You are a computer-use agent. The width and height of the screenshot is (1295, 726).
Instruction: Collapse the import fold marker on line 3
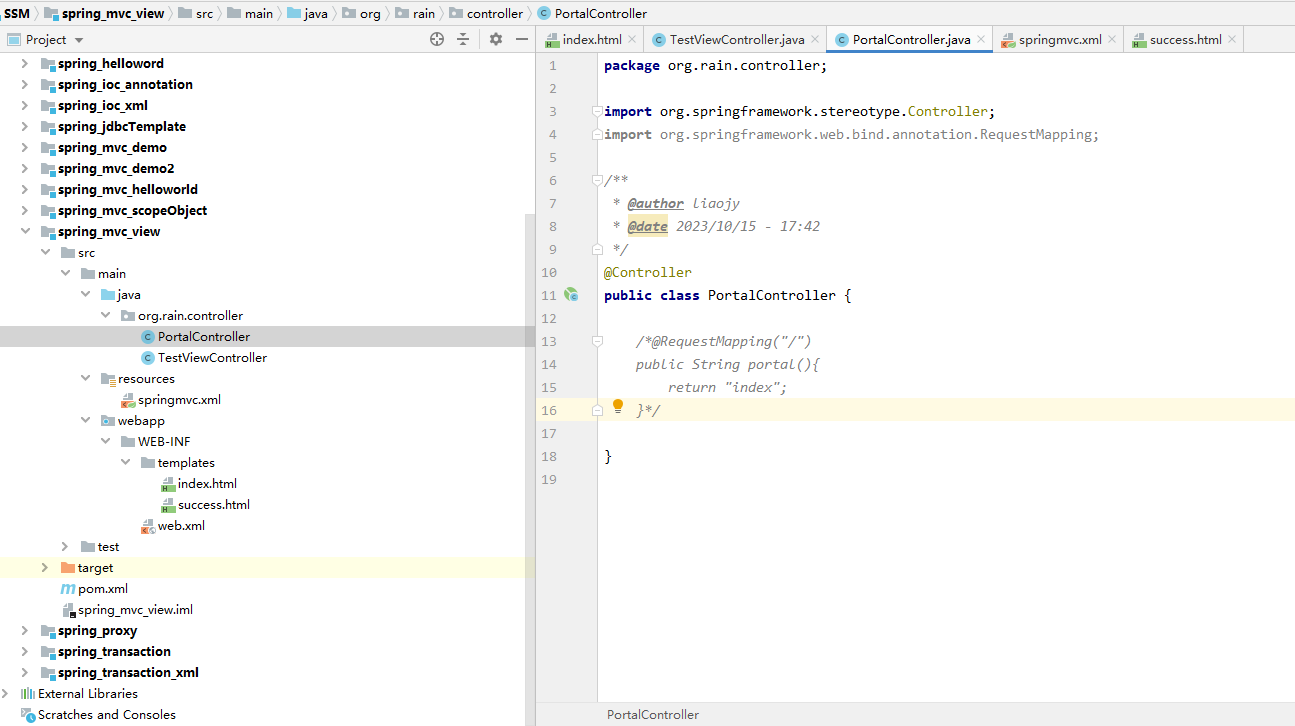597,111
